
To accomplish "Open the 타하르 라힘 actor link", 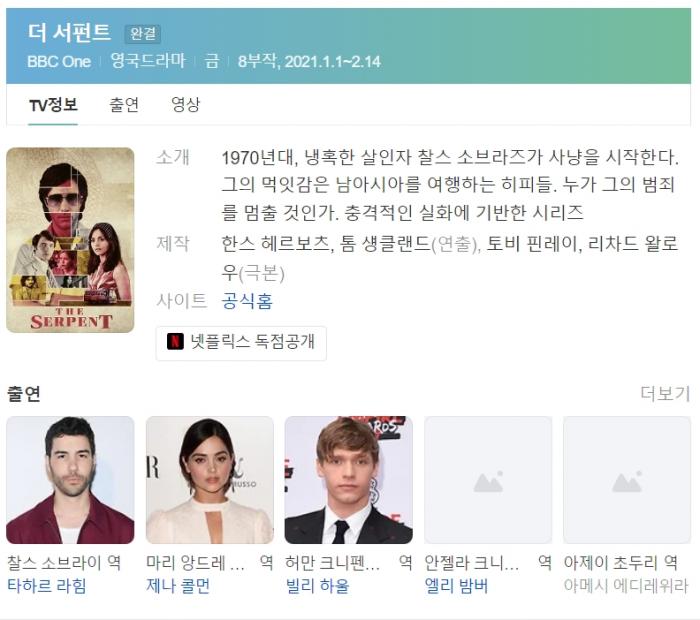I will 46,586.
